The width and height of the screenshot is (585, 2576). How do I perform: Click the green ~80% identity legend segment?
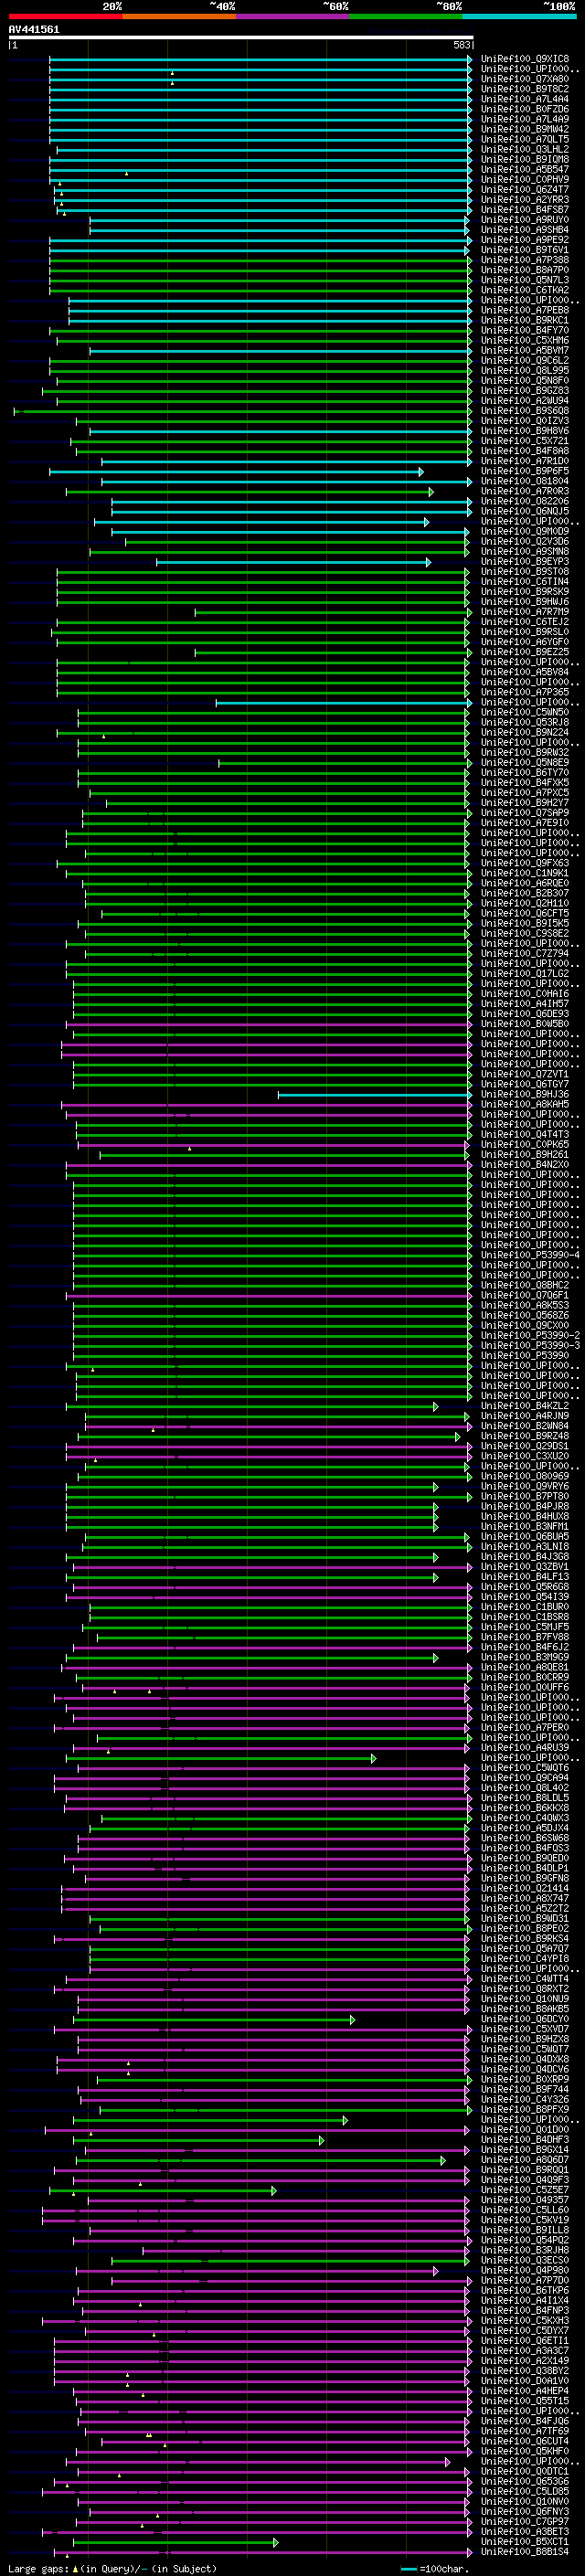(x=406, y=16)
